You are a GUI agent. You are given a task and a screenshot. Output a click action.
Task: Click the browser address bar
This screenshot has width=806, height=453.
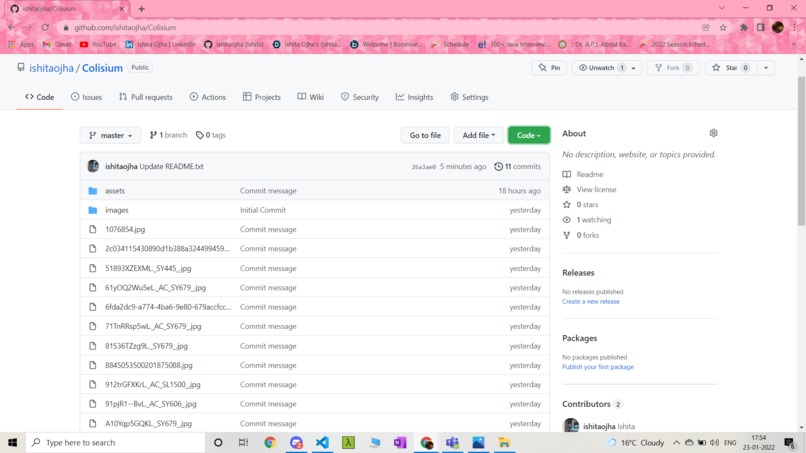[380, 28]
